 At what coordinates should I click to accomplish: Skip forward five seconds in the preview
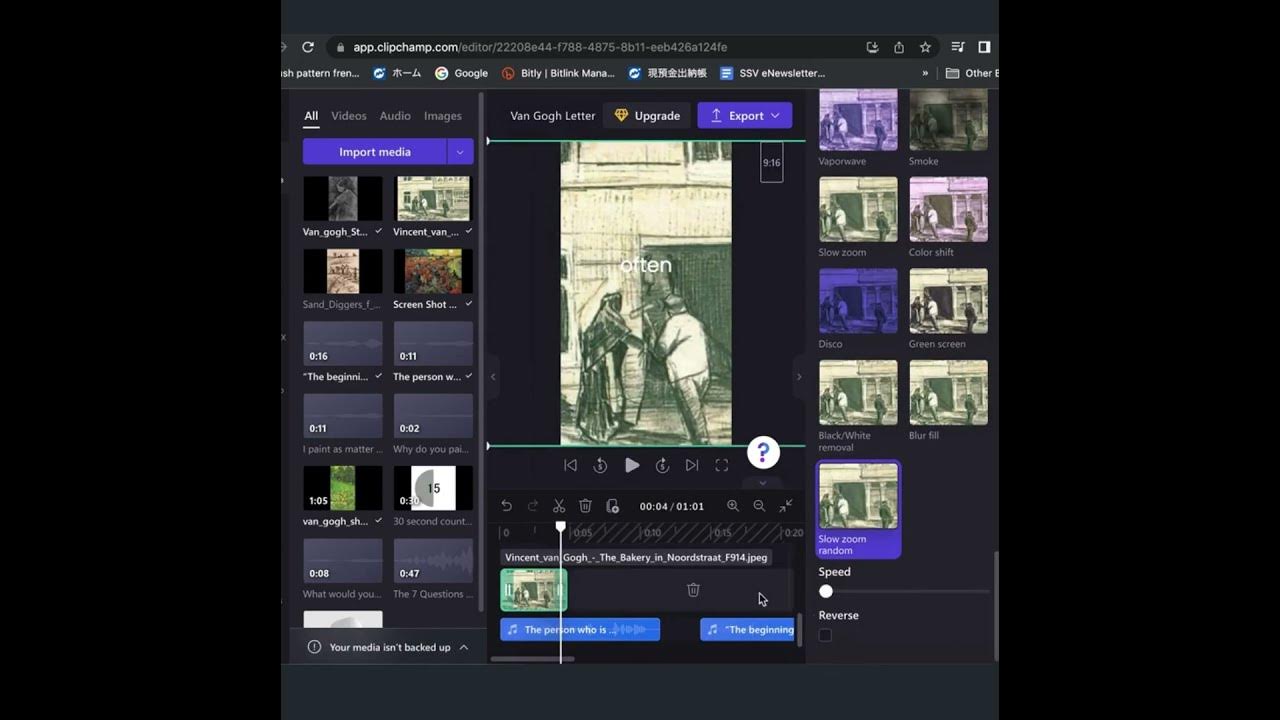pyautogui.click(x=662, y=465)
